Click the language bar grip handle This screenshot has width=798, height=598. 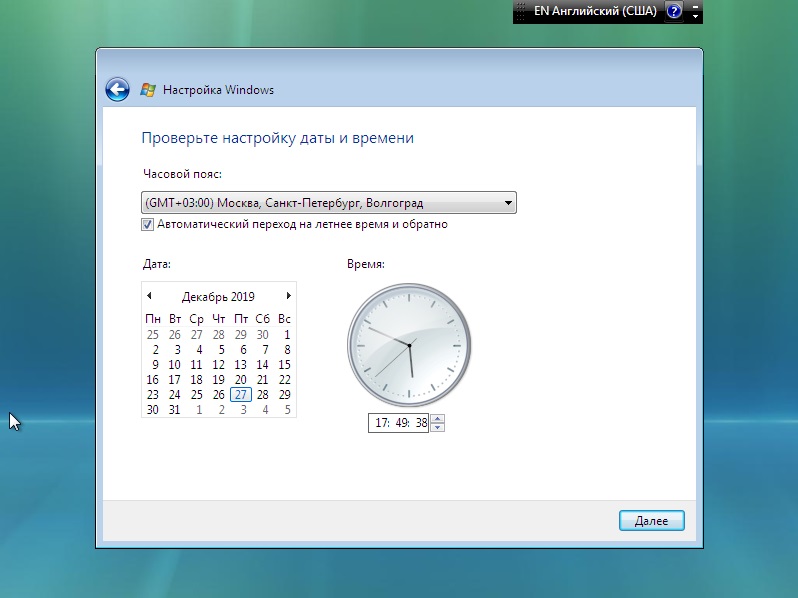click(x=520, y=11)
